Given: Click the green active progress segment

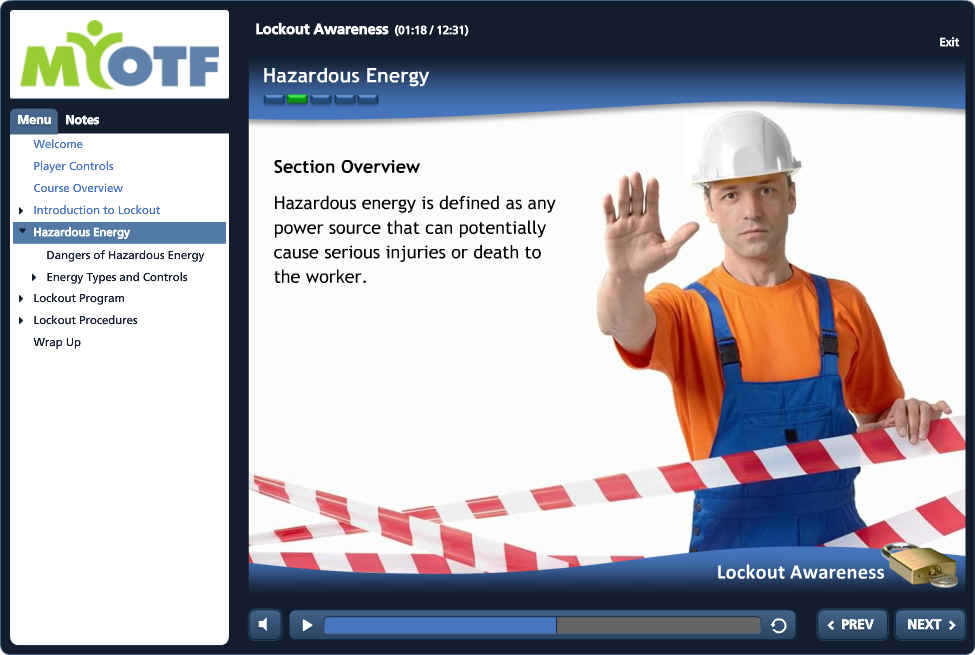Looking at the screenshot, I should pyautogui.click(x=297, y=98).
